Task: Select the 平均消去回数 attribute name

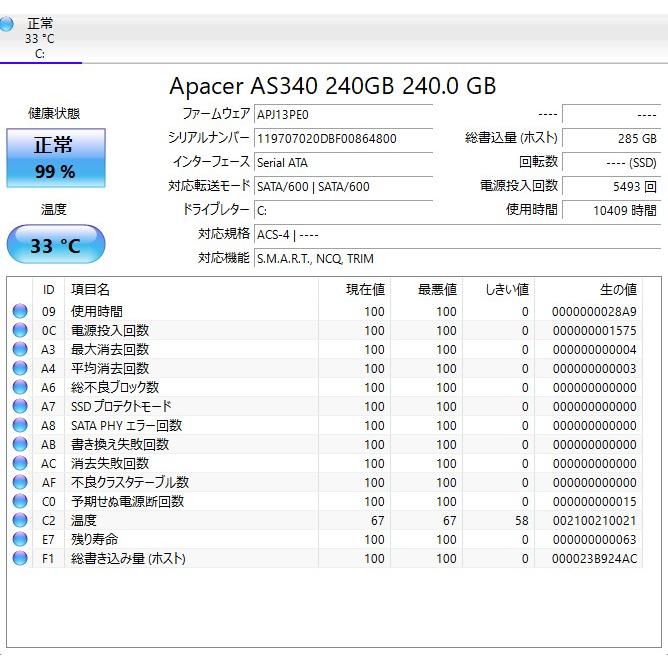Action: click(x=110, y=368)
